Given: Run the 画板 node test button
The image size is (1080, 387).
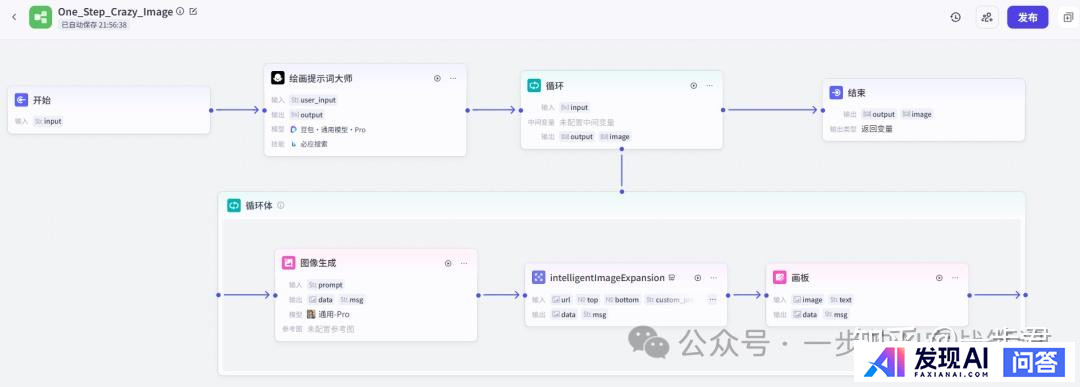Looking at the screenshot, I should point(939,278).
